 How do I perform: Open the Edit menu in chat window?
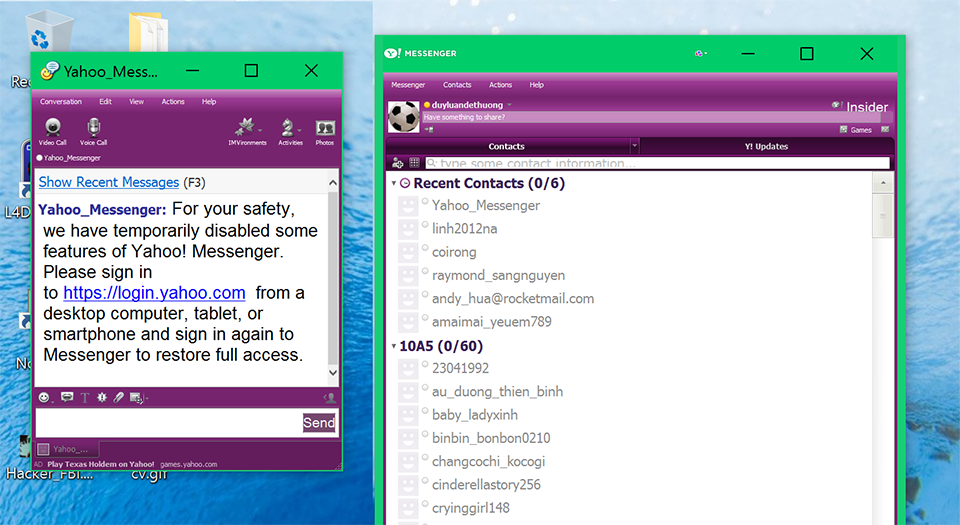point(105,102)
